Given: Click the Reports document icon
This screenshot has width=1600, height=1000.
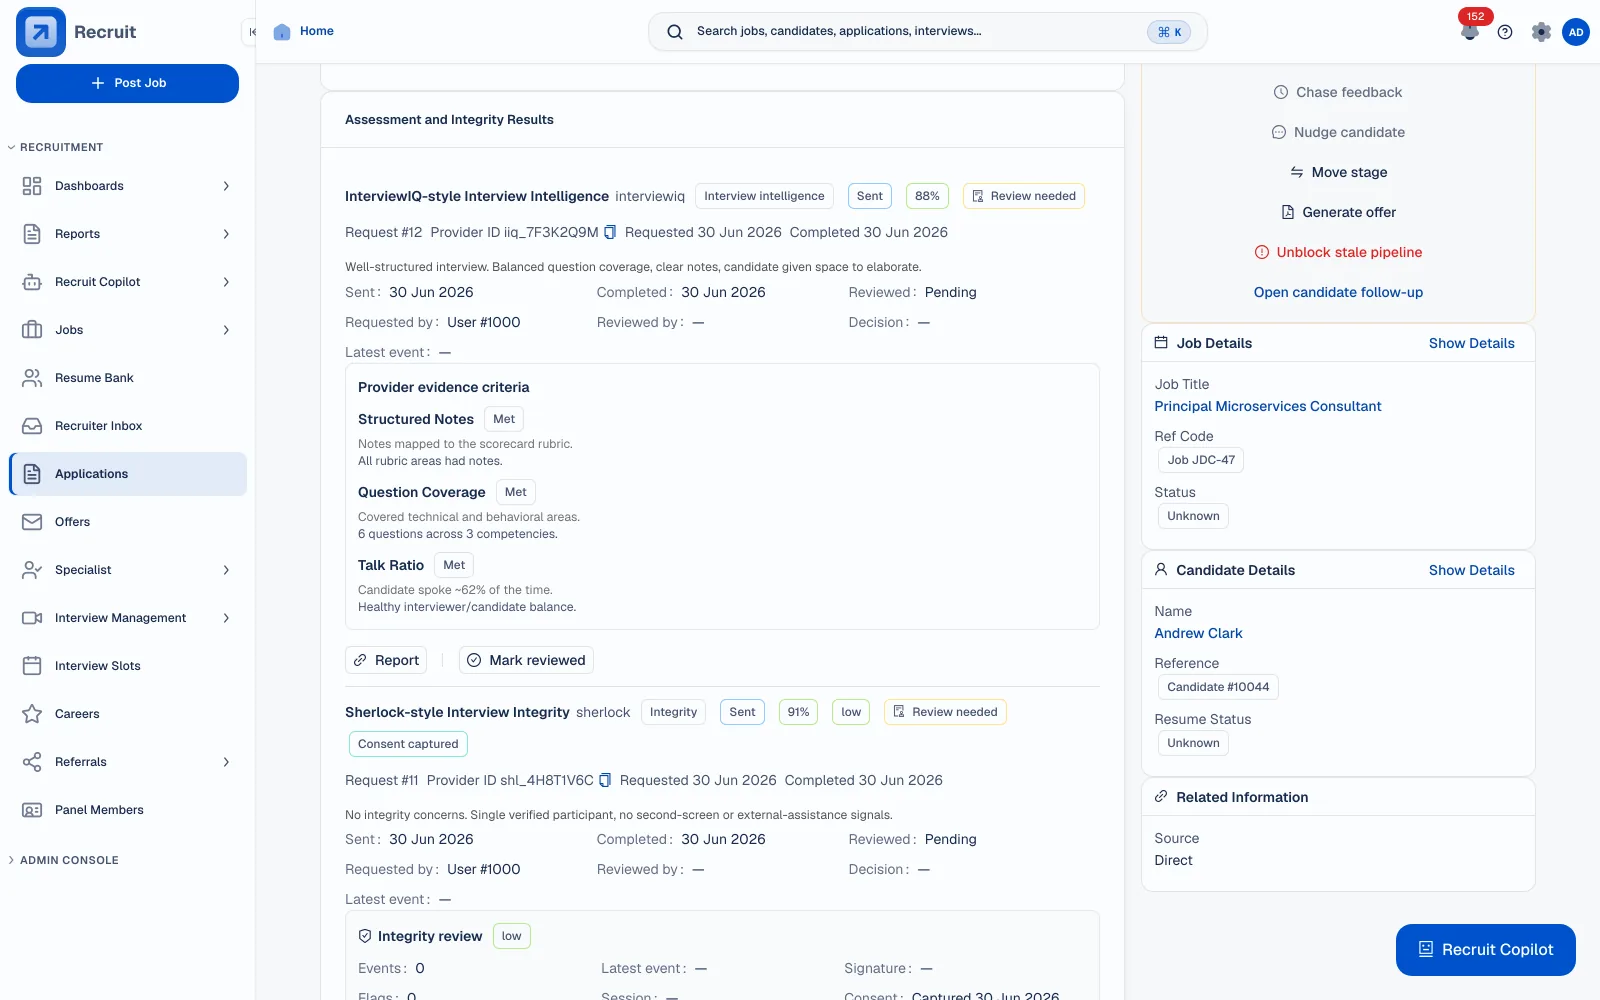Looking at the screenshot, I should point(32,234).
